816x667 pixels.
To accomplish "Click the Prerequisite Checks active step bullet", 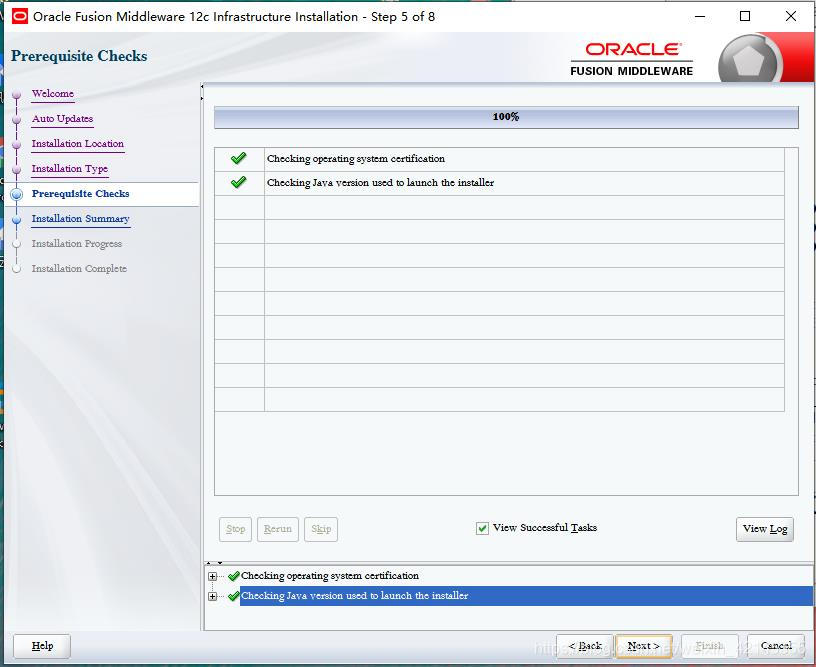I will click(x=17, y=194).
